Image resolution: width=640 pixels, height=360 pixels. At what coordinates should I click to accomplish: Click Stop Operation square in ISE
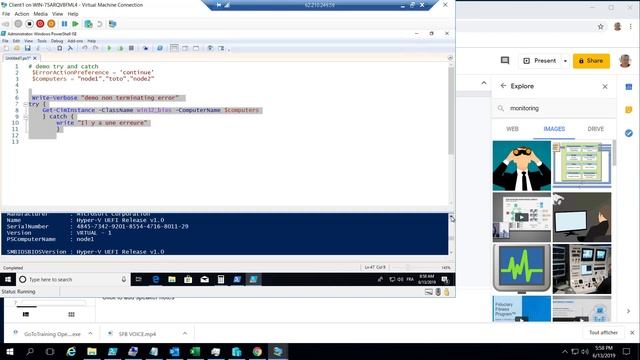pyautogui.click(x=131, y=48)
